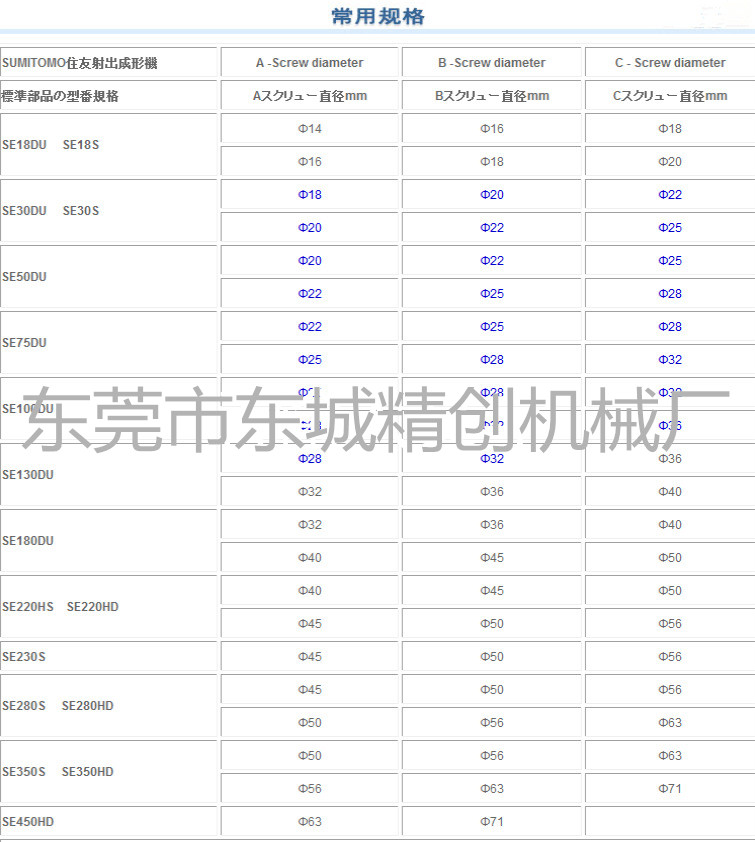Click the SE18S model label
The height and width of the screenshot is (842, 755).
click(x=81, y=145)
